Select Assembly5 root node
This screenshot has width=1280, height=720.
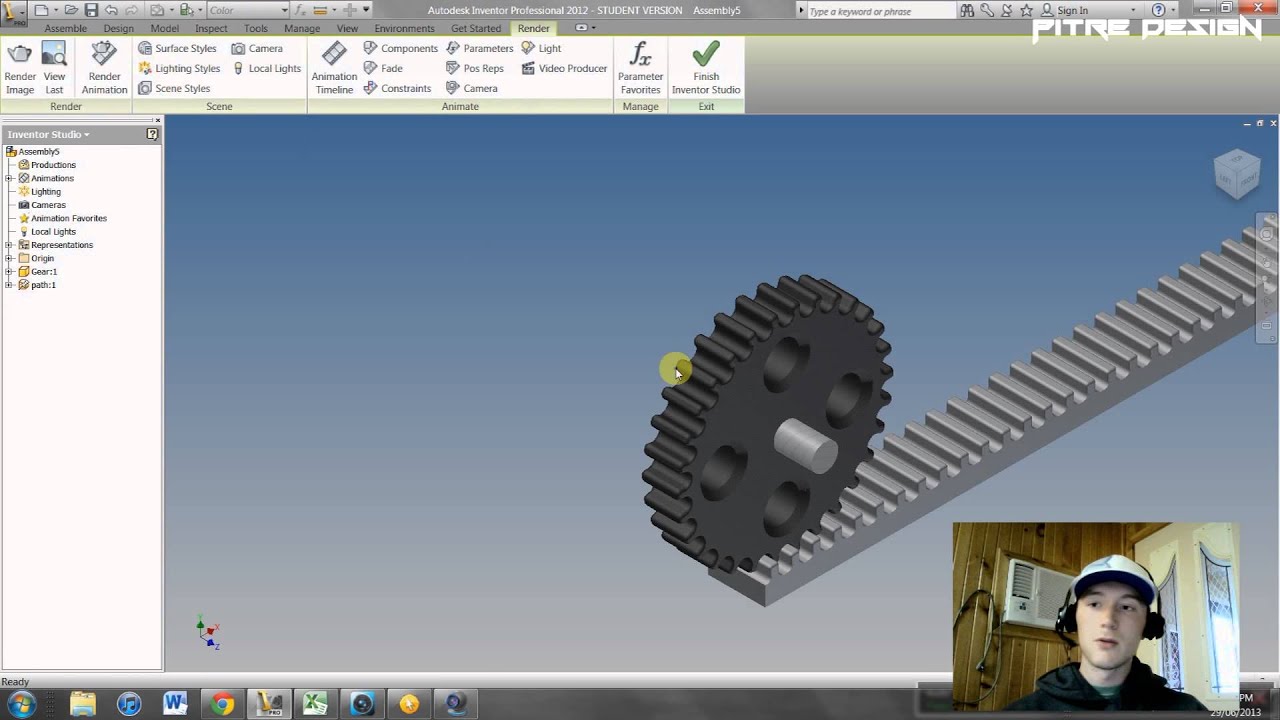[38, 151]
